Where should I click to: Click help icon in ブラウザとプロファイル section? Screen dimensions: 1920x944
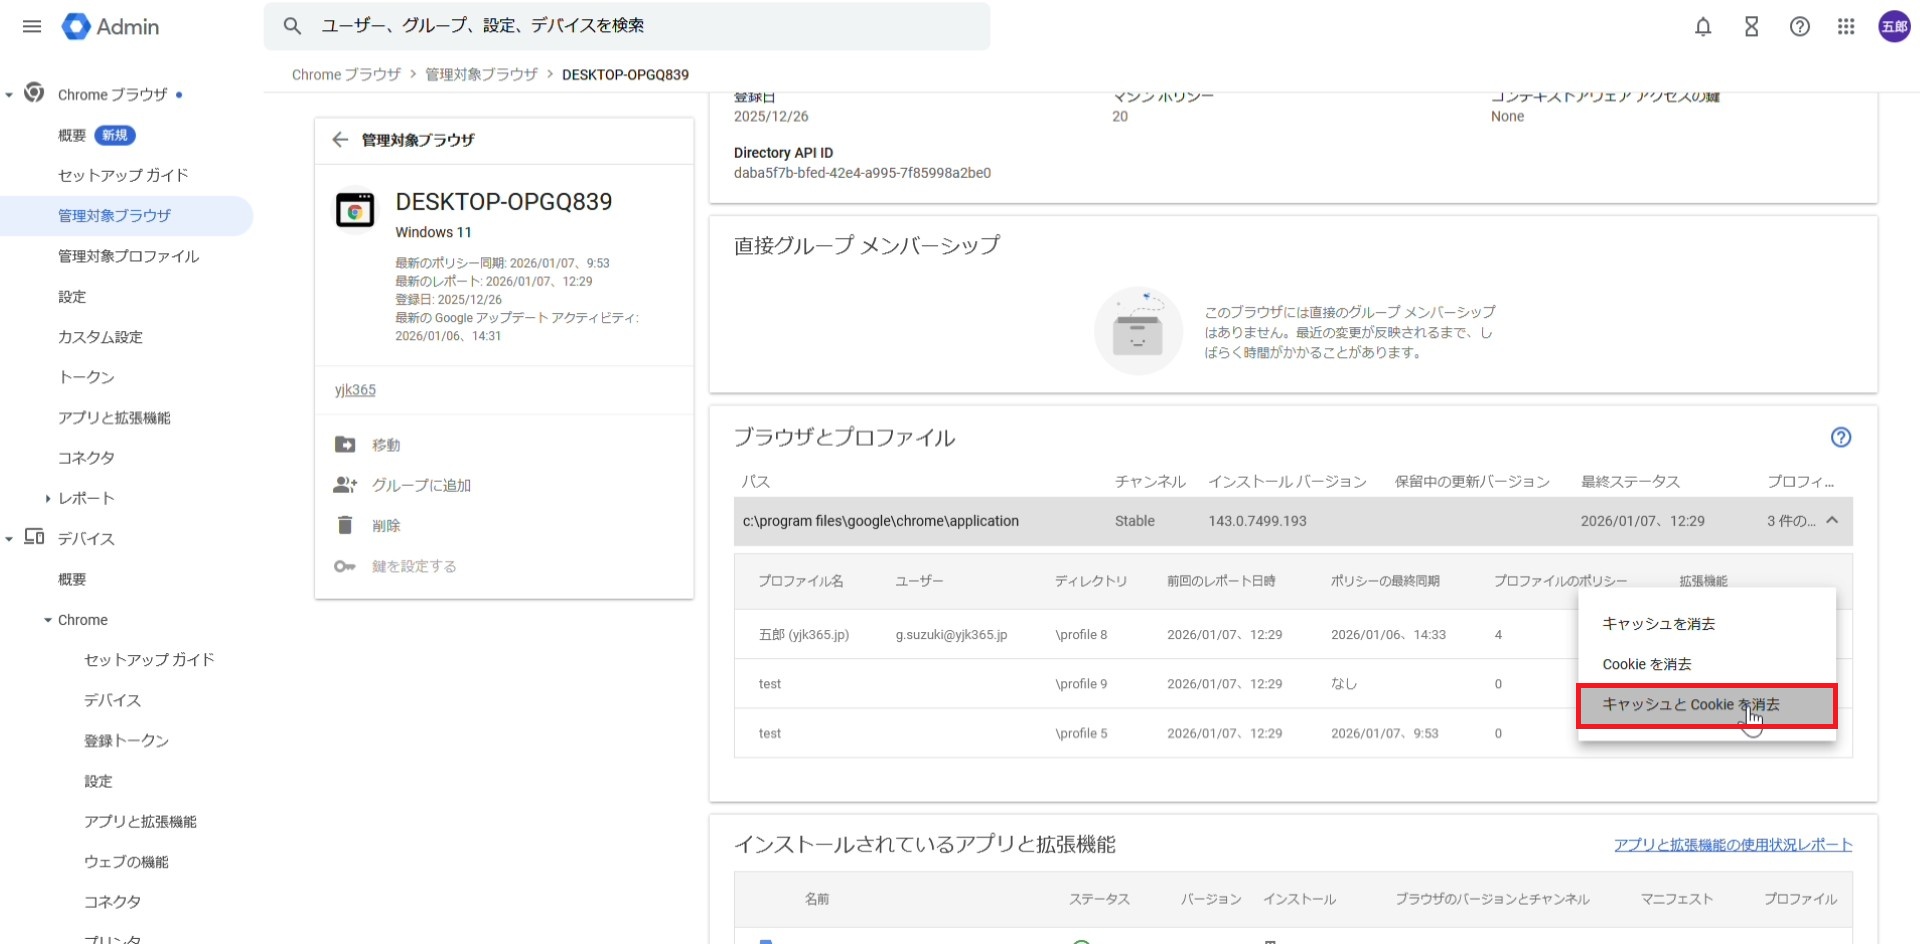pyautogui.click(x=1840, y=437)
